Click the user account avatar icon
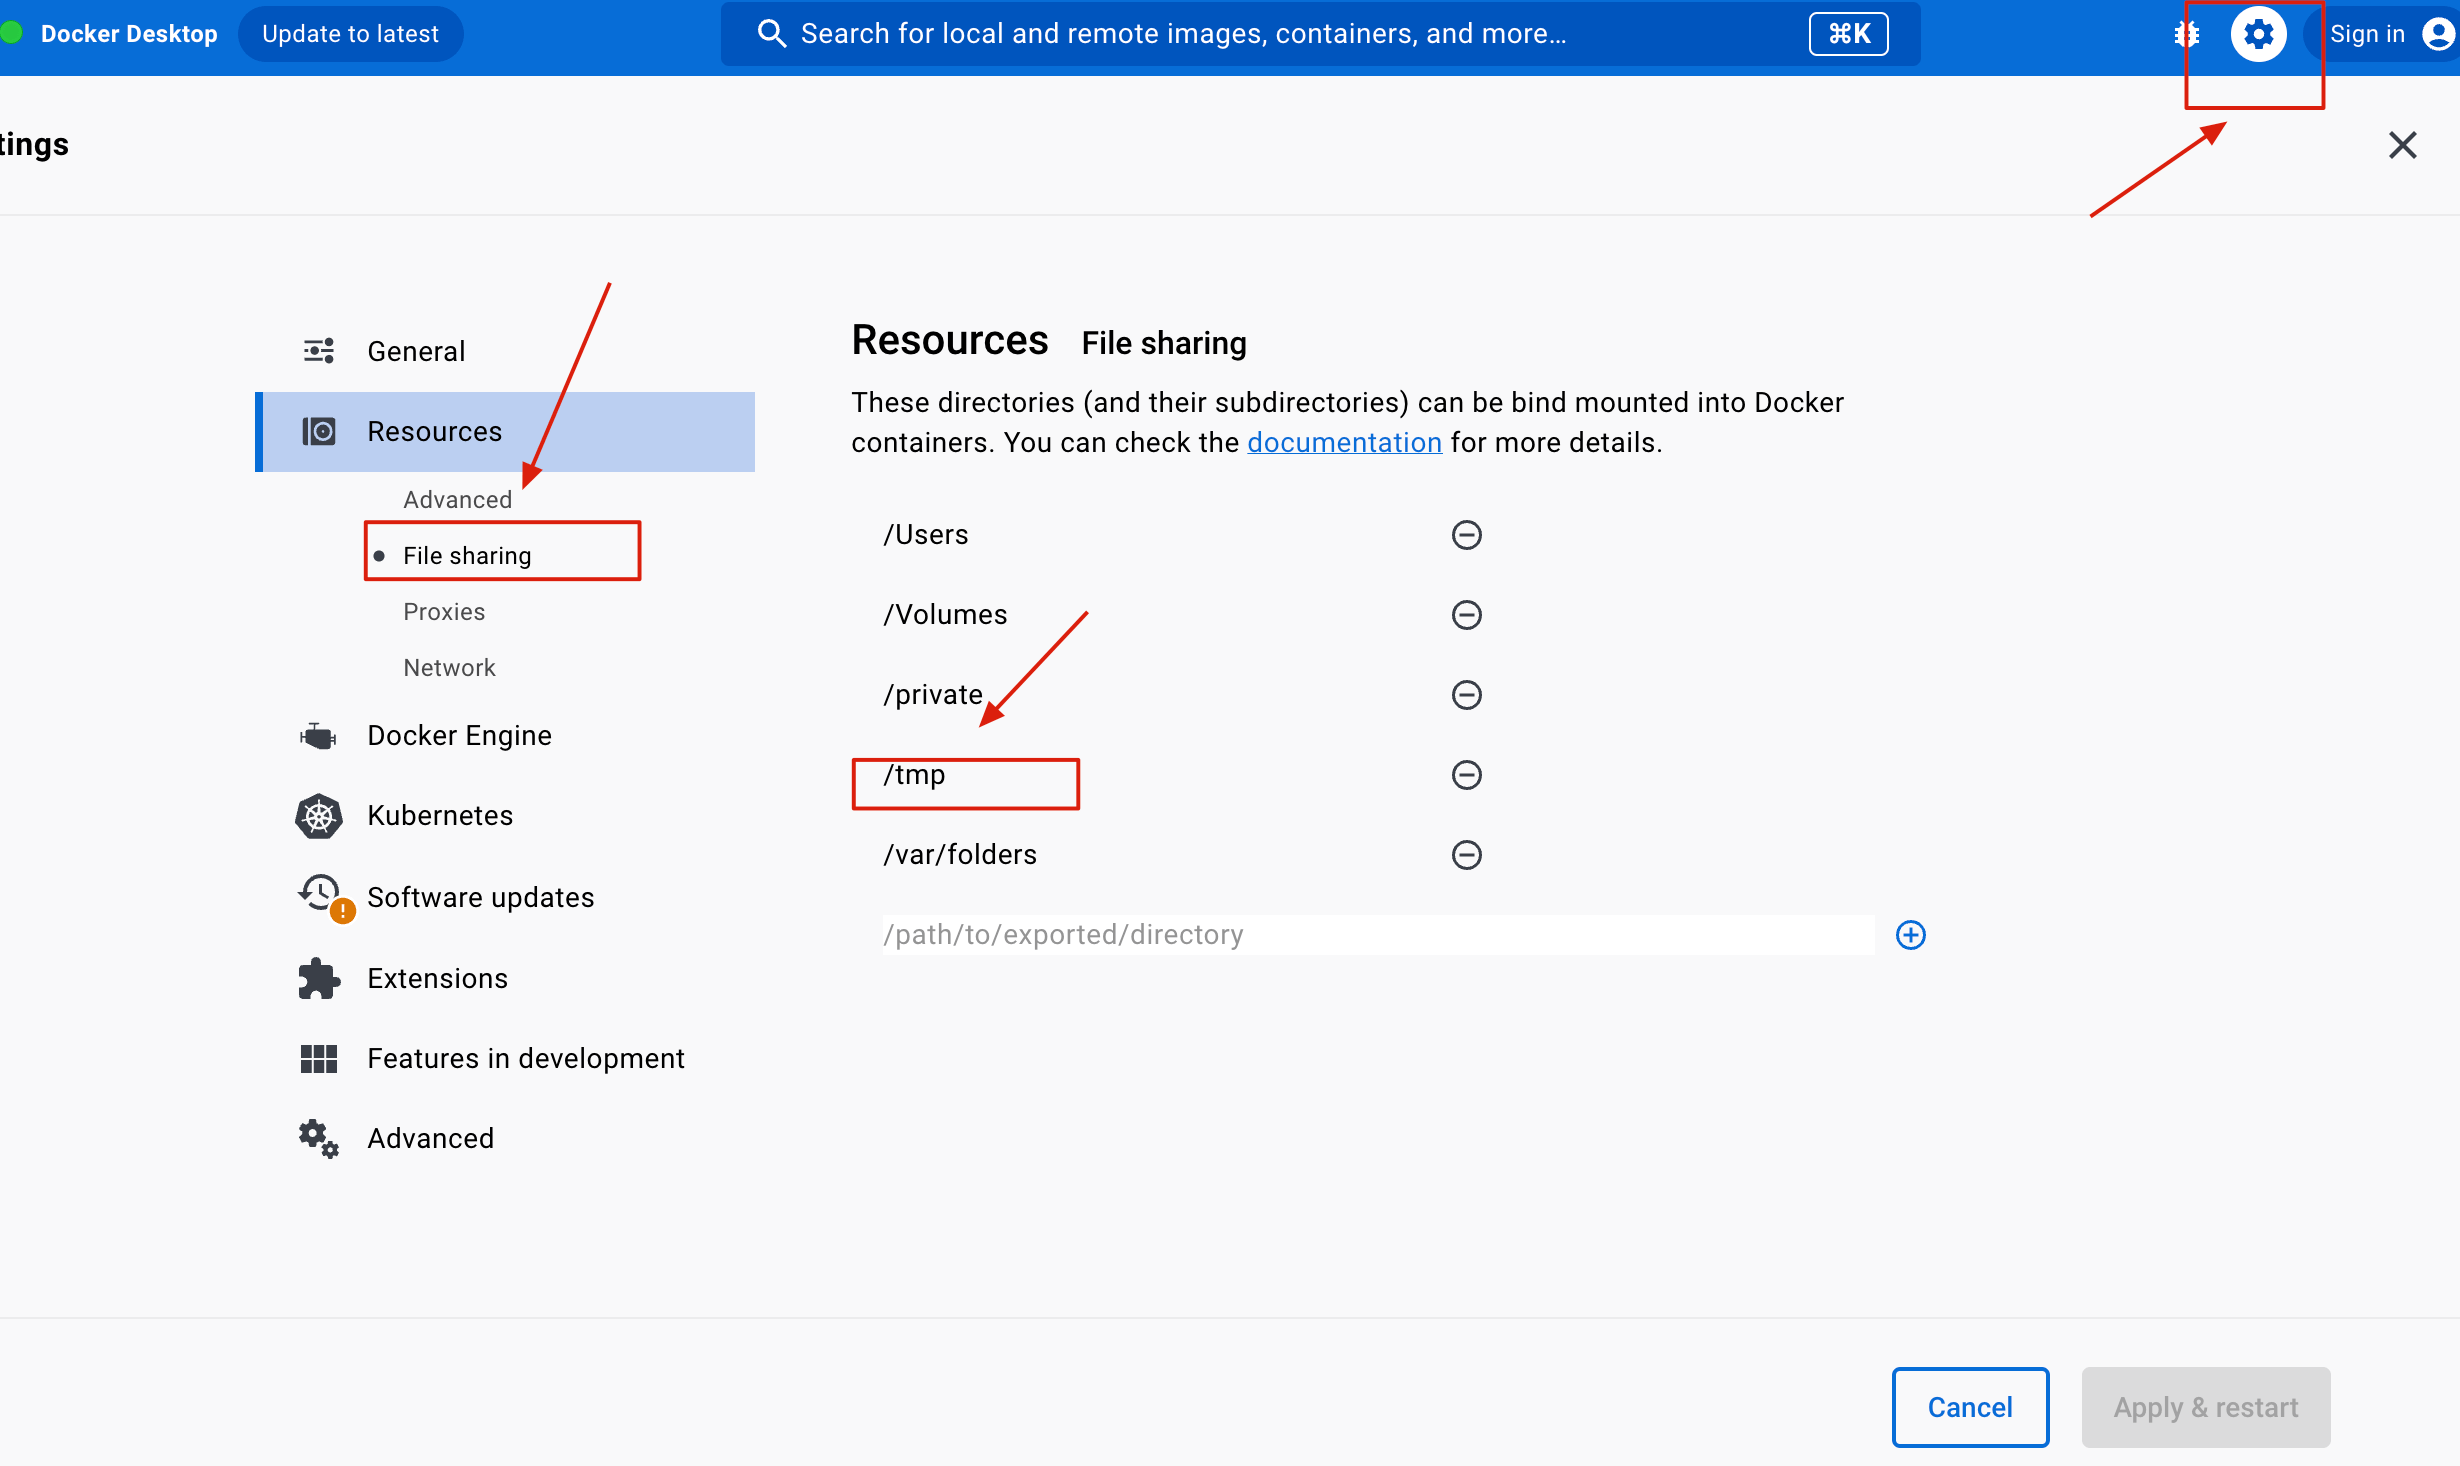The image size is (2460, 1466). click(2438, 34)
